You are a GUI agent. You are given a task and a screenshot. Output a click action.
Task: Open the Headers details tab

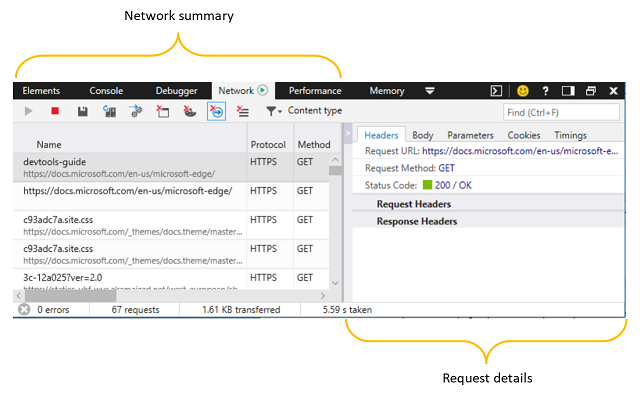pos(381,135)
